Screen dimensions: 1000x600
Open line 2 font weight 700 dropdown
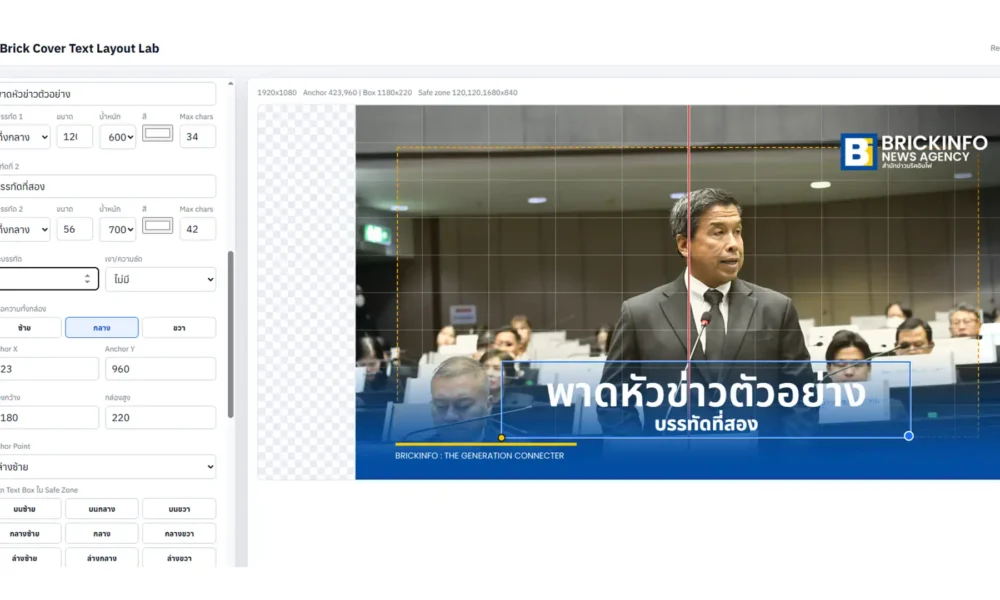tap(117, 229)
